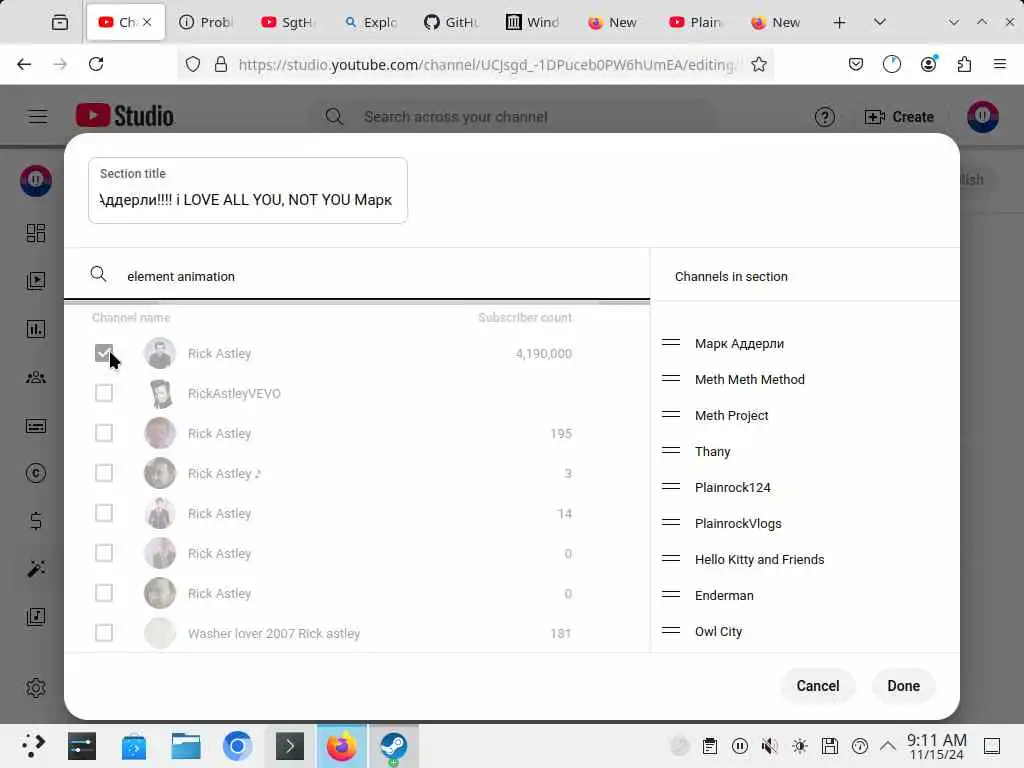Grab the drag handle for Enderman
The image size is (1024, 768).
click(671, 594)
